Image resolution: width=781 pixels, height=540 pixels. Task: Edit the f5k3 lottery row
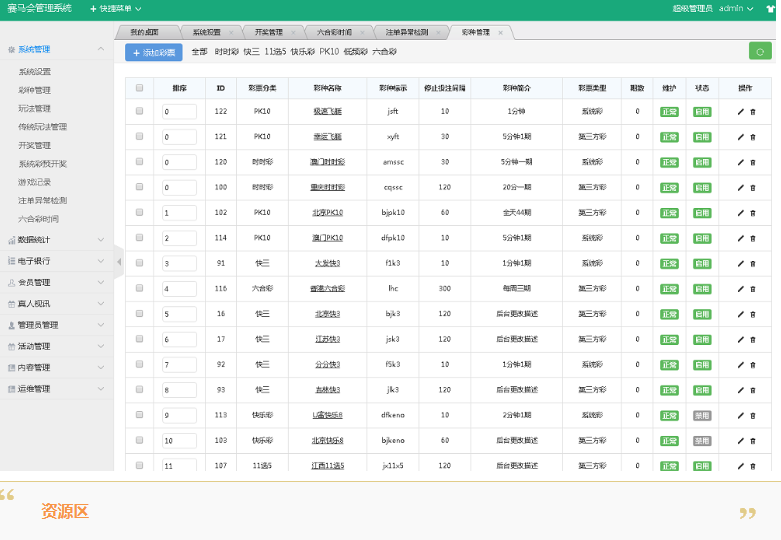coord(741,365)
